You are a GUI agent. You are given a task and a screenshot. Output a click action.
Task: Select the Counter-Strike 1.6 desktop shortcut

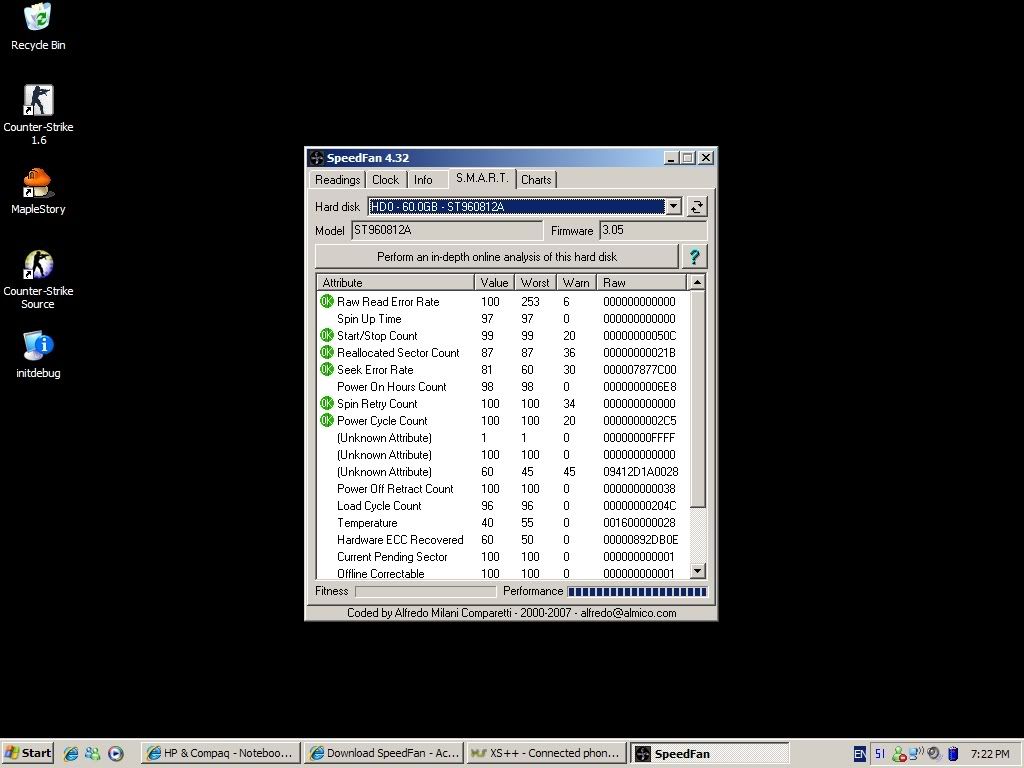(38, 114)
